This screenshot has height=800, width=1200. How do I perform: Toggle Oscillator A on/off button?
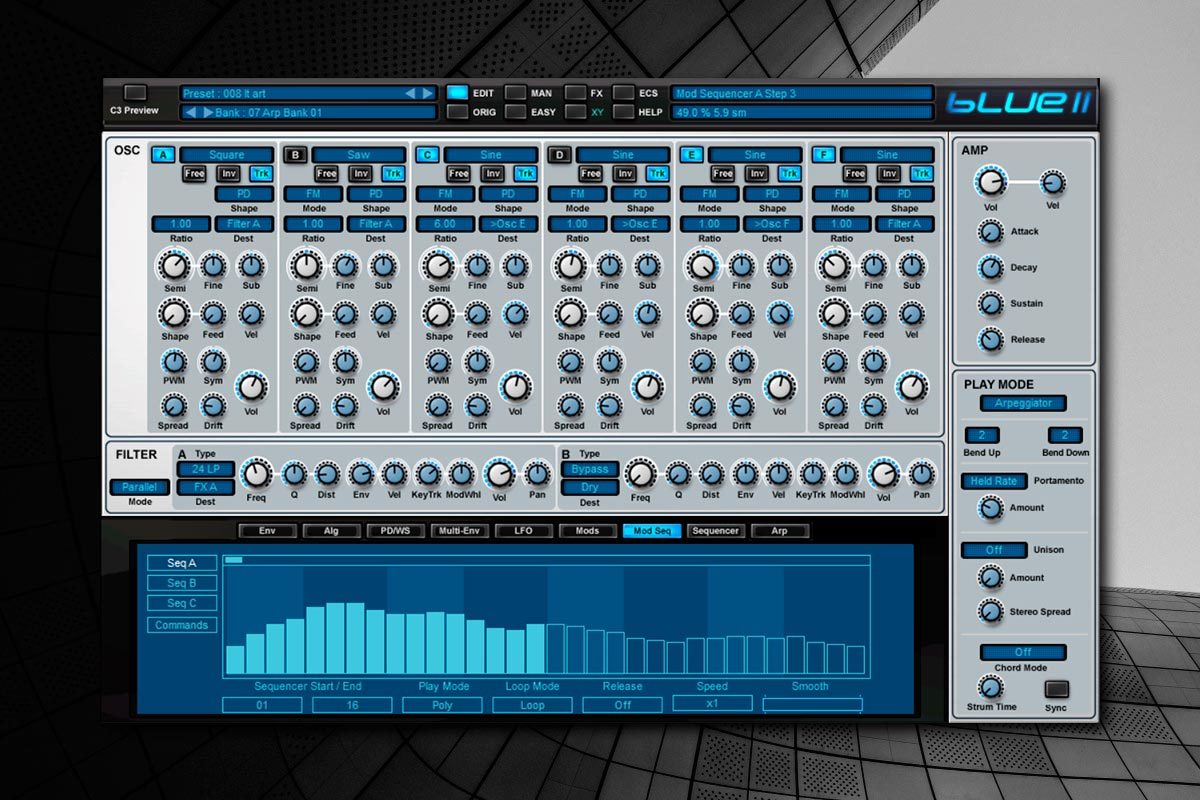click(162, 154)
